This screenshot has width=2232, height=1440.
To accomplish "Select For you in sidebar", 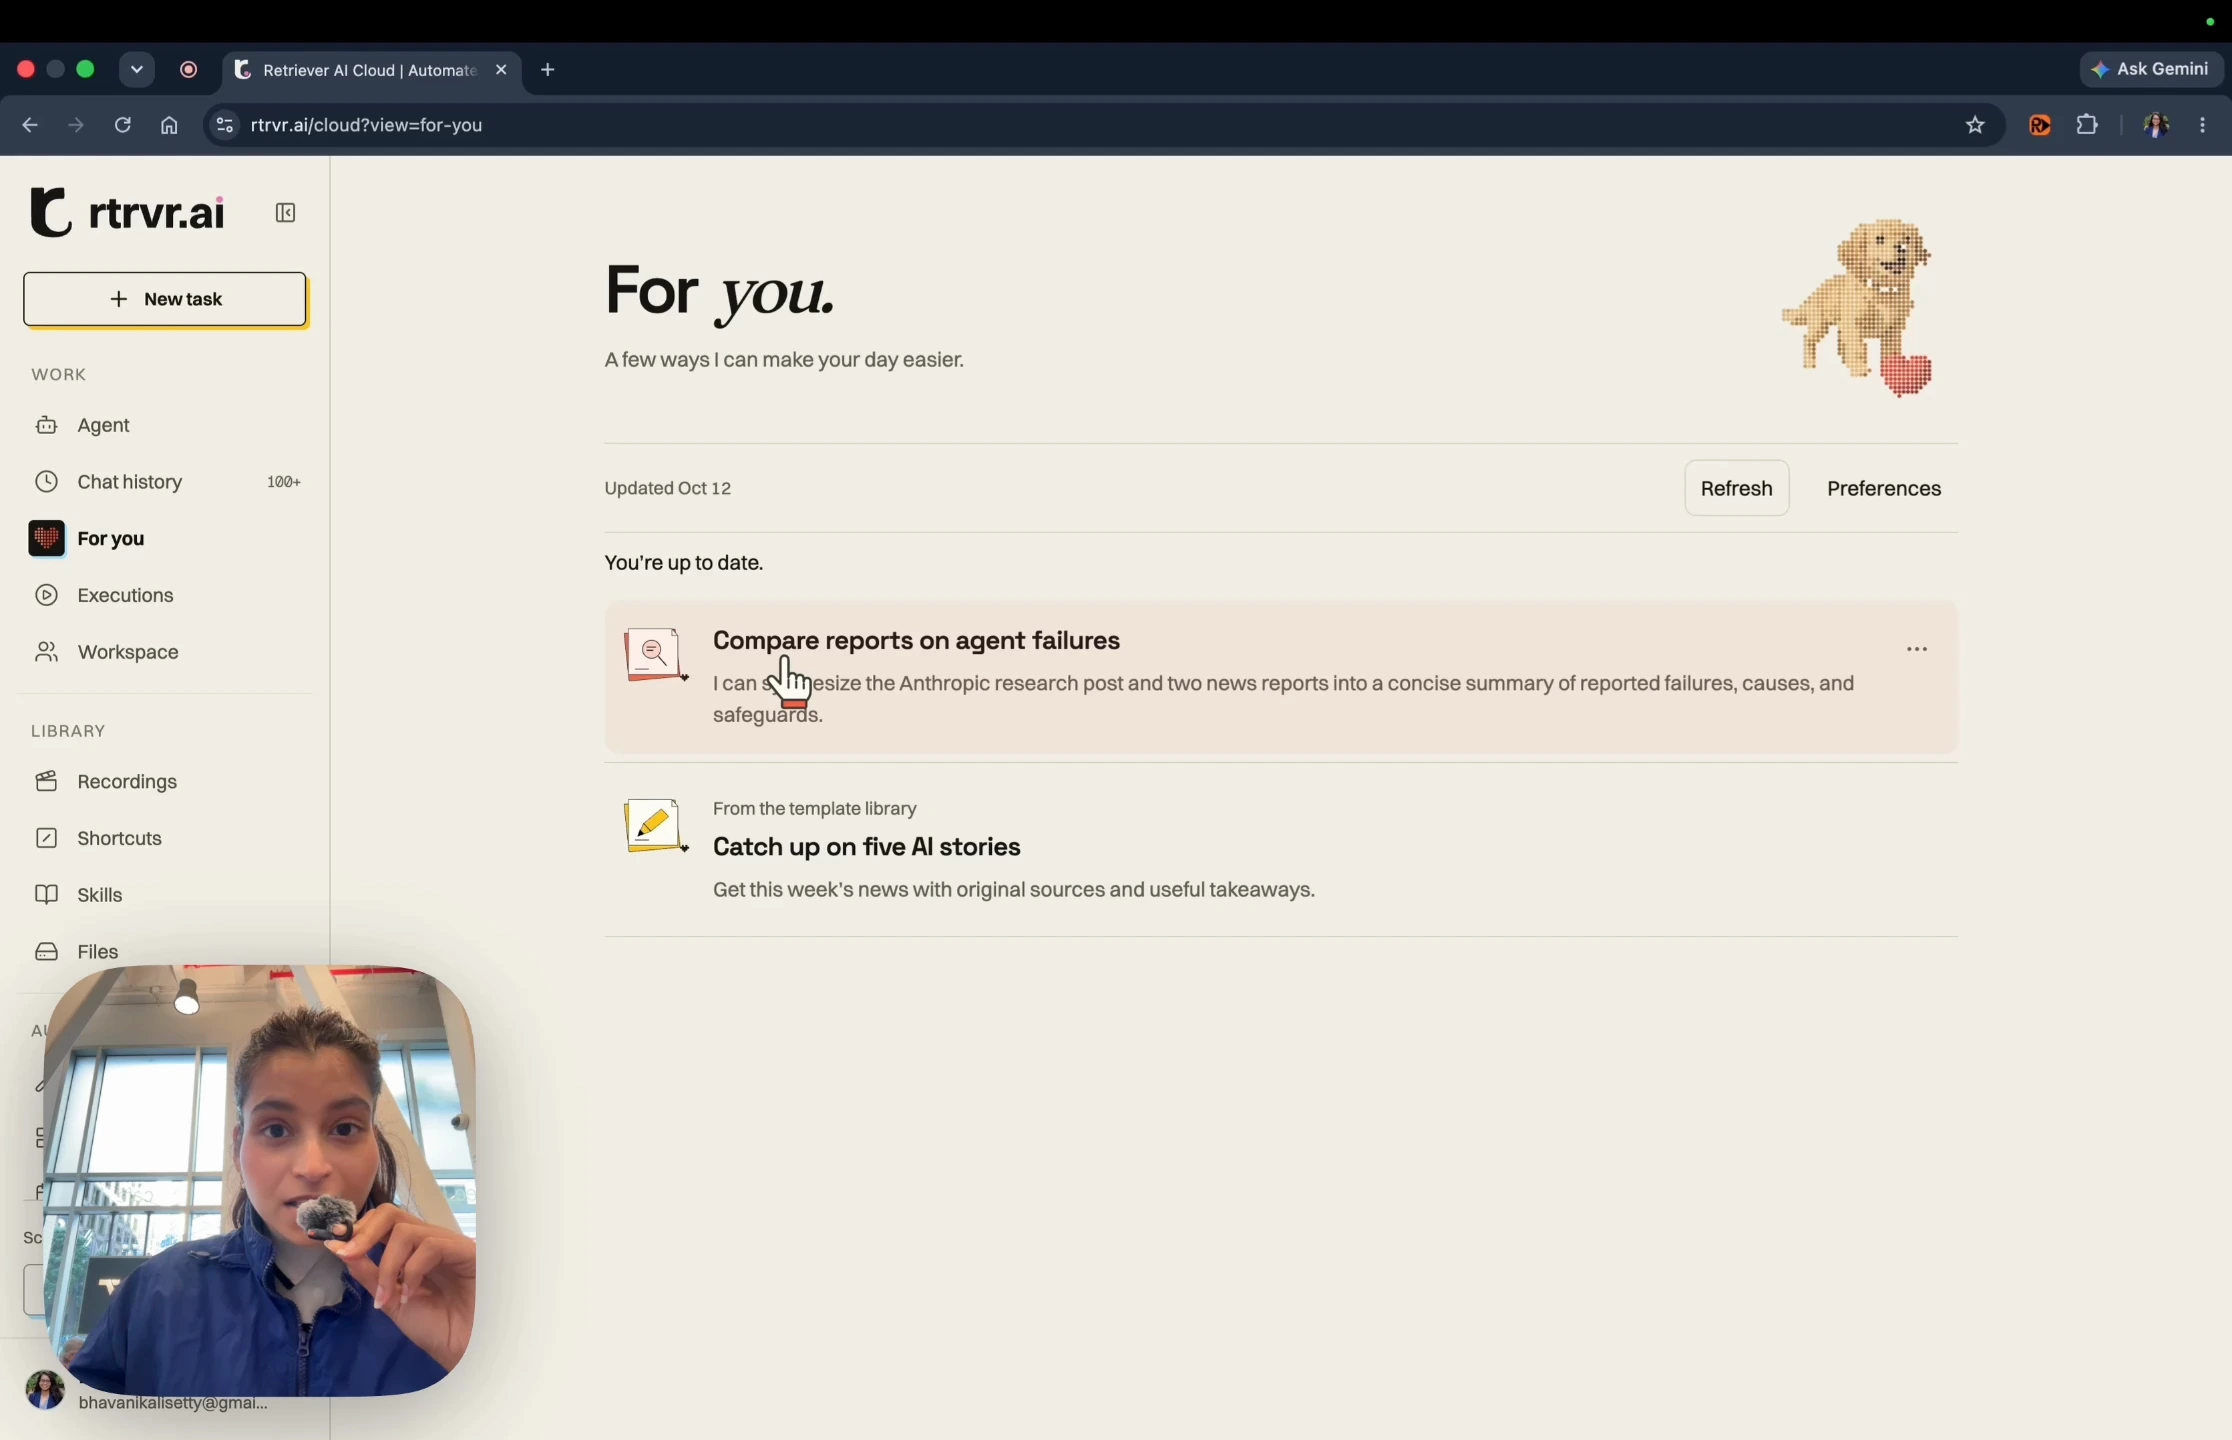I will pos(165,539).
